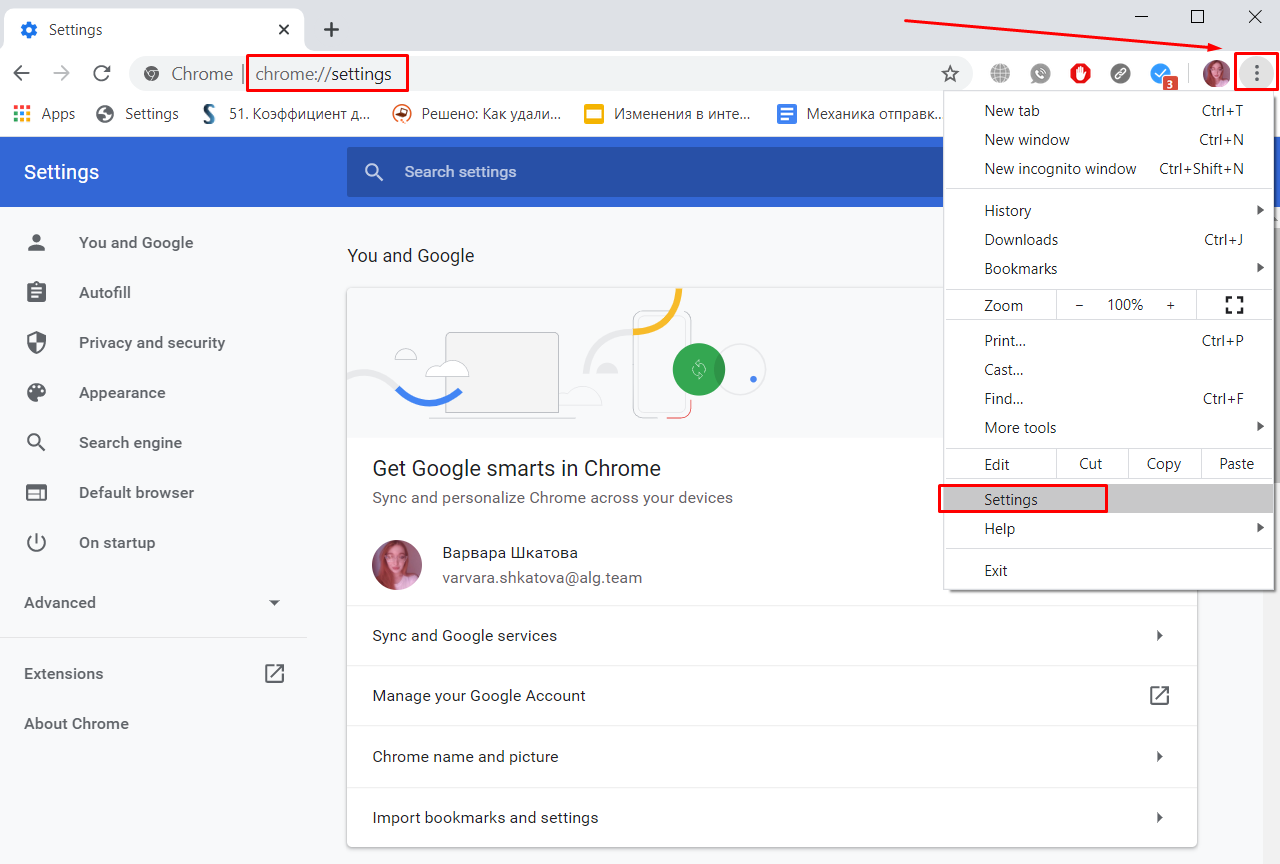
Task: Select Find... in the menu
Action: tap(1109, 399)
